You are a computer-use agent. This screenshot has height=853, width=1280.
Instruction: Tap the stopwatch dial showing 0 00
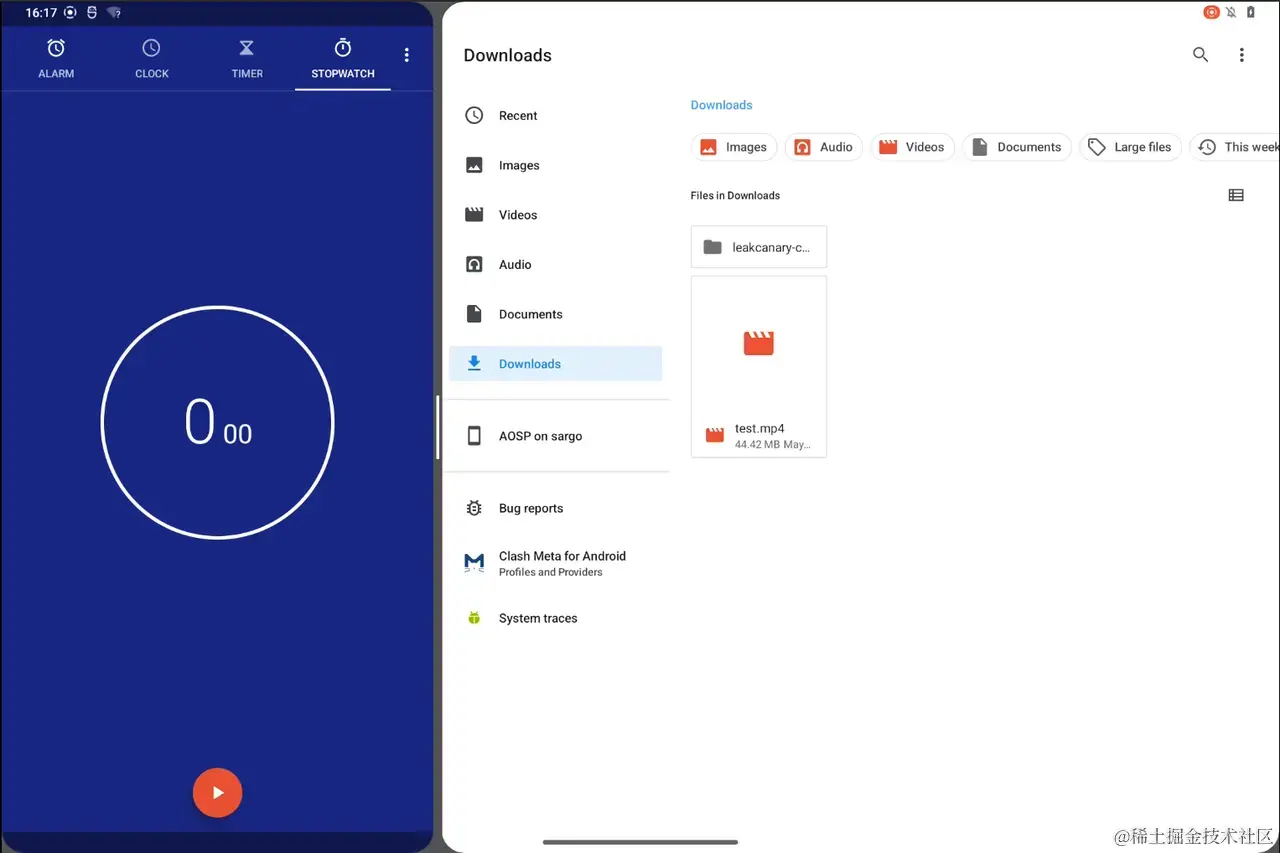point(217,422)
